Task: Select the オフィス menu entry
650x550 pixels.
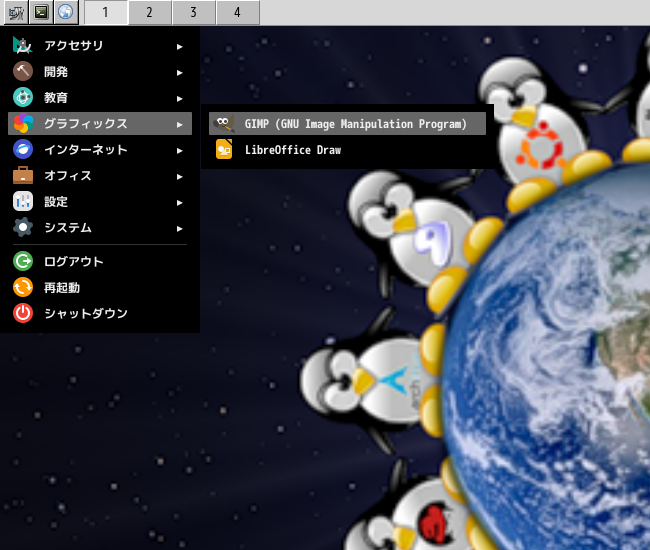Action: coord(100,175)
